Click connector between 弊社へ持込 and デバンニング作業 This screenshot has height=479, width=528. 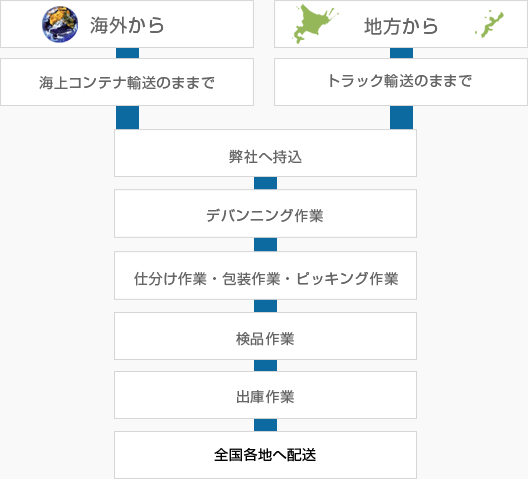(265, 183)
